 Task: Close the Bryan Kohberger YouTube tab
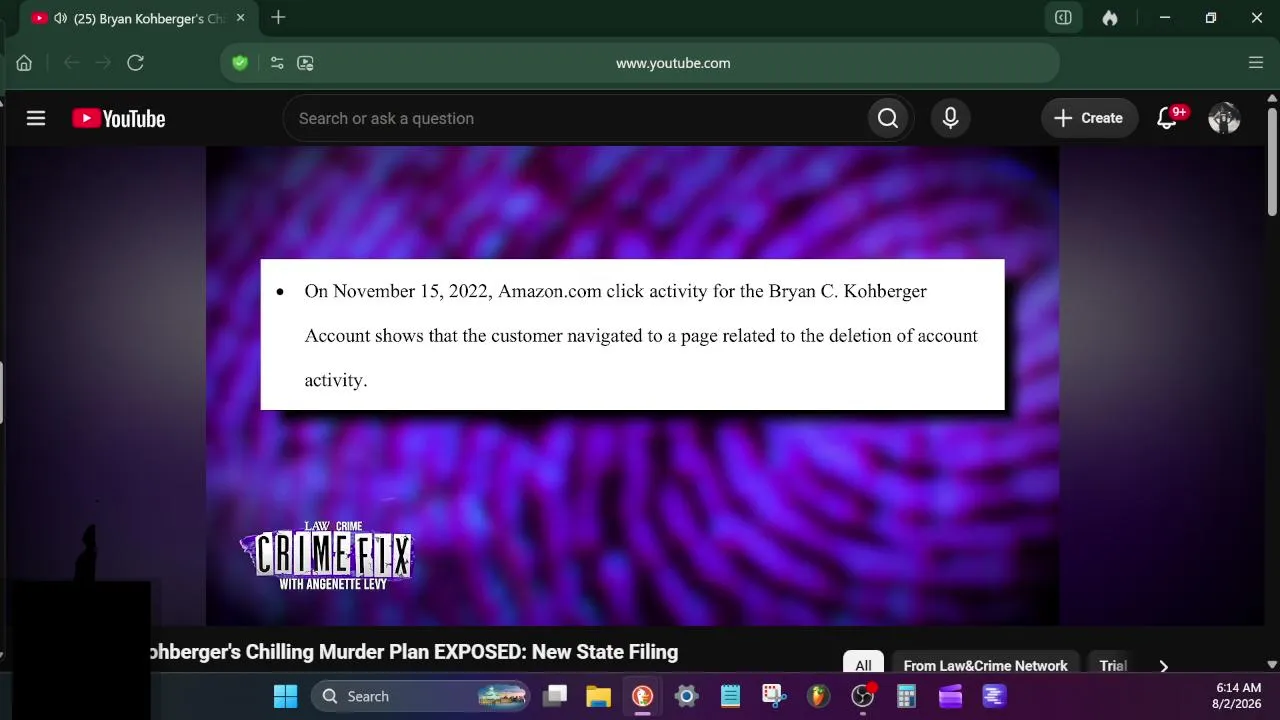pos(240,18)
